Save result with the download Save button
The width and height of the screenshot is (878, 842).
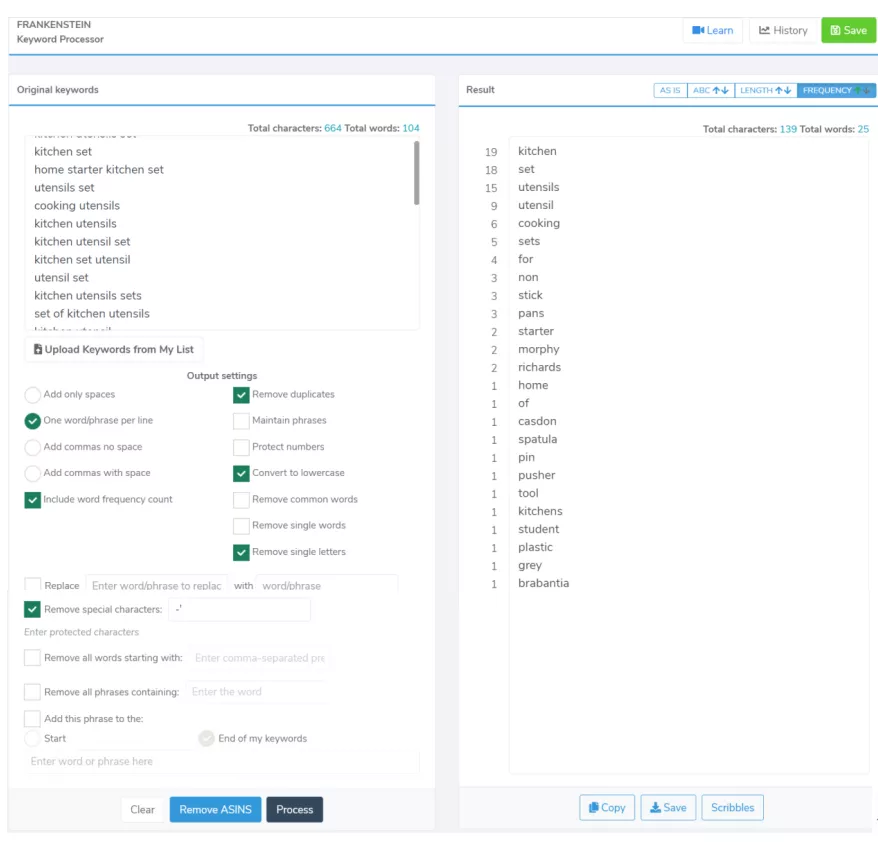point(668,807)
